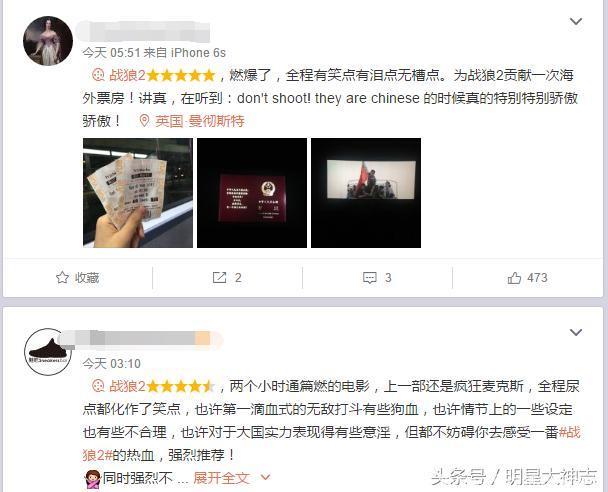
Task: Click the emoji before 同时强烈不 text
Action: [x=92, y=478]
